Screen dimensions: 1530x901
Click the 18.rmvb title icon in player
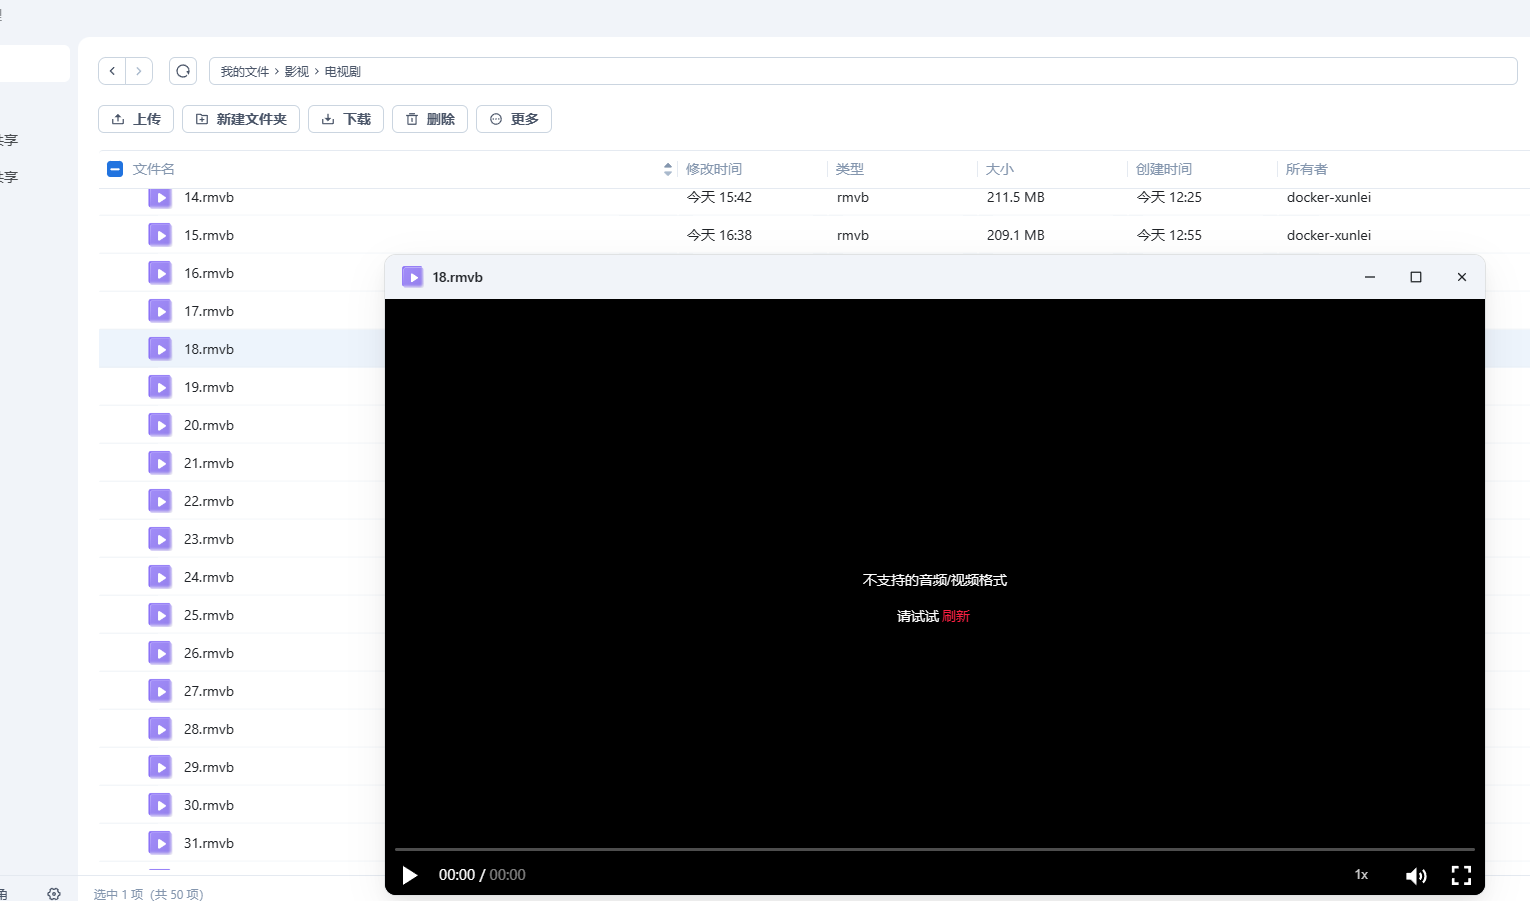(412, 277)
